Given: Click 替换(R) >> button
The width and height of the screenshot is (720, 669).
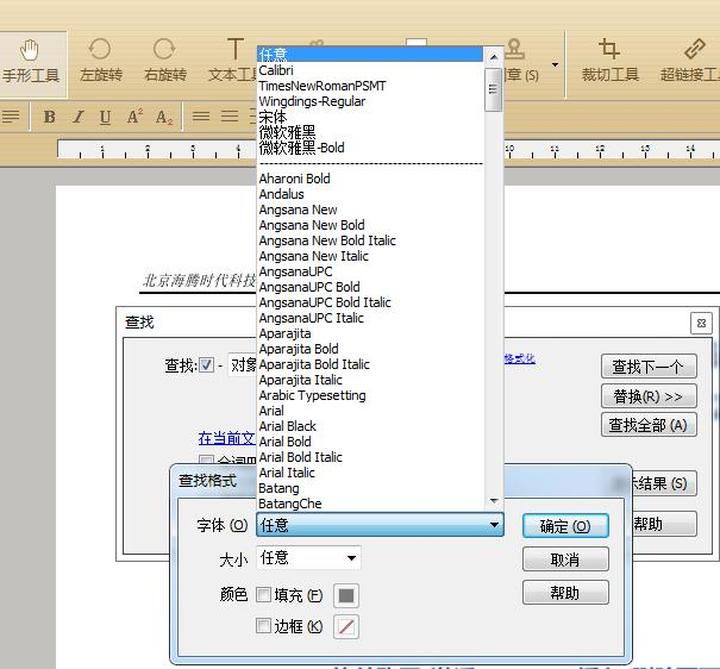Looking at the screenshot, I should pos(648,396).
